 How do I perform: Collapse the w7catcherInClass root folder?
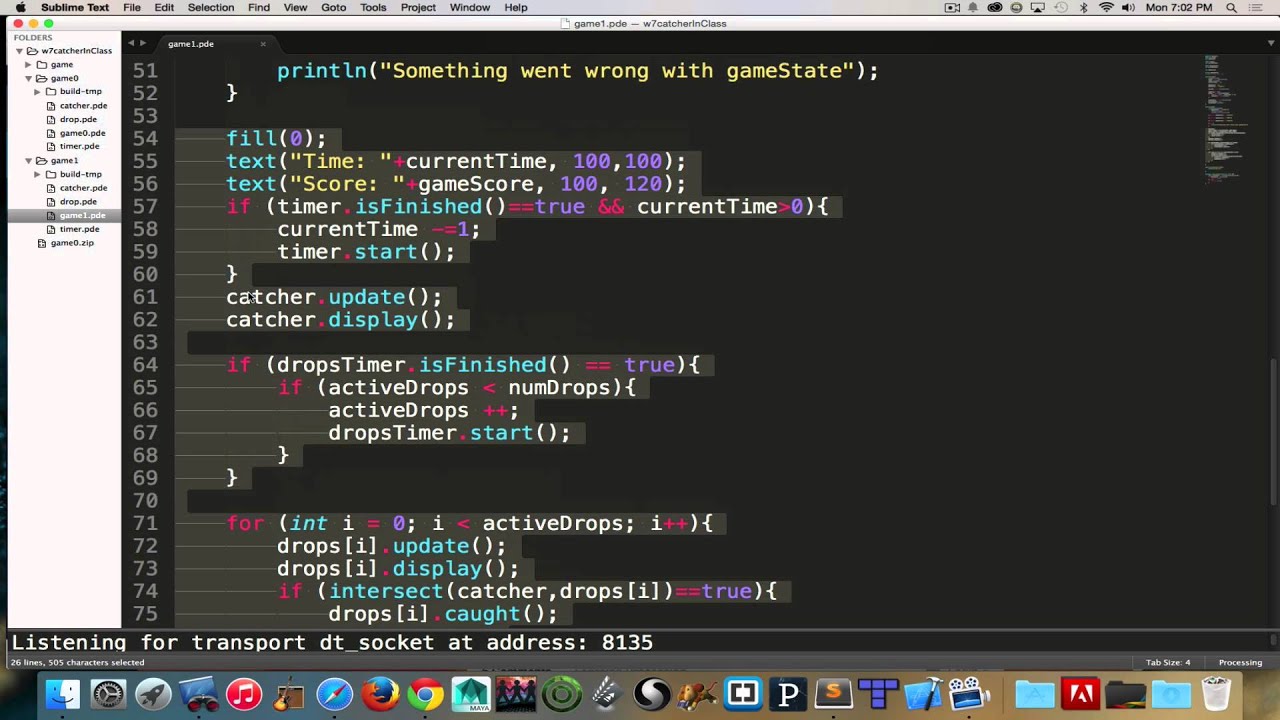pos(19,51)
